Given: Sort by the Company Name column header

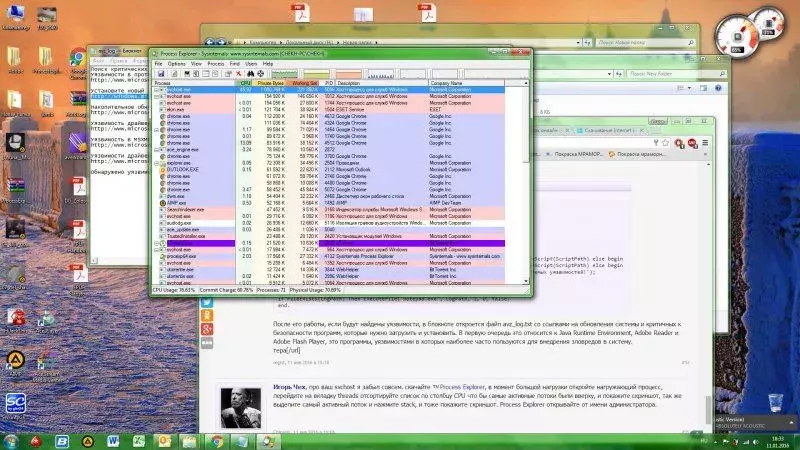Looking at the screenshot, I should point(466,83).
